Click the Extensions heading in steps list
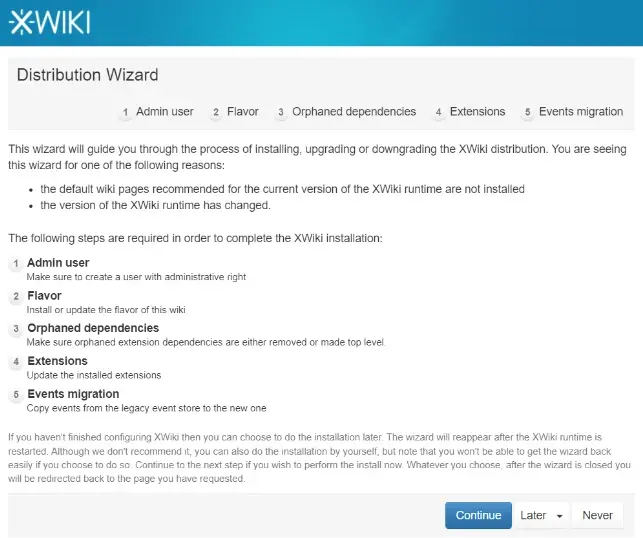643x538 pixels. 57,361
